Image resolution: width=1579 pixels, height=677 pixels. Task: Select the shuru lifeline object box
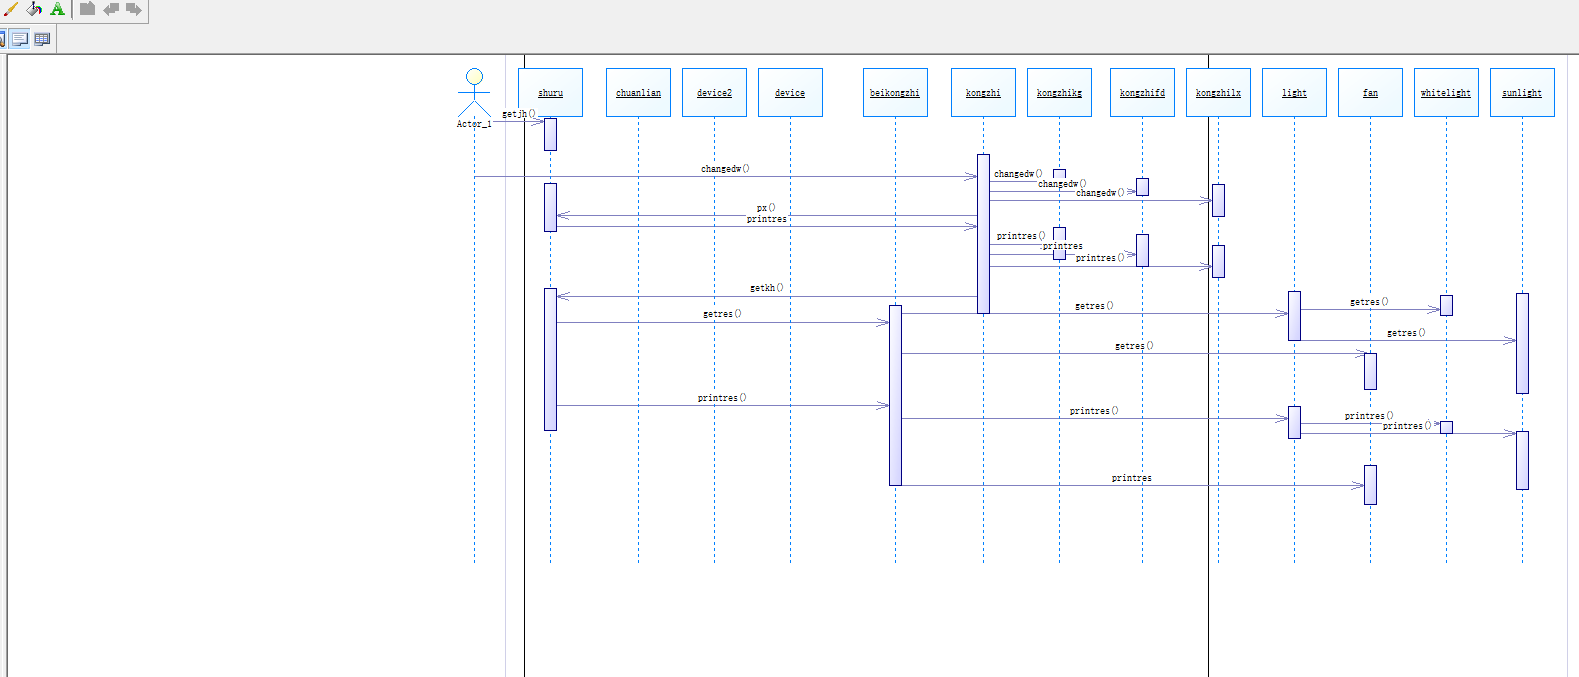point(550,92)
